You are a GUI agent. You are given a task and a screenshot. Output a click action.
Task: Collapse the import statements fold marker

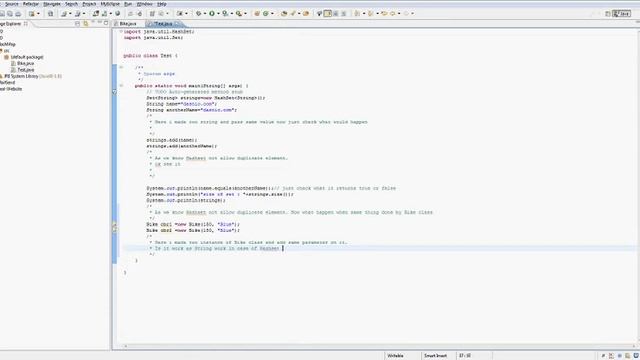click(x=121, y=31)
